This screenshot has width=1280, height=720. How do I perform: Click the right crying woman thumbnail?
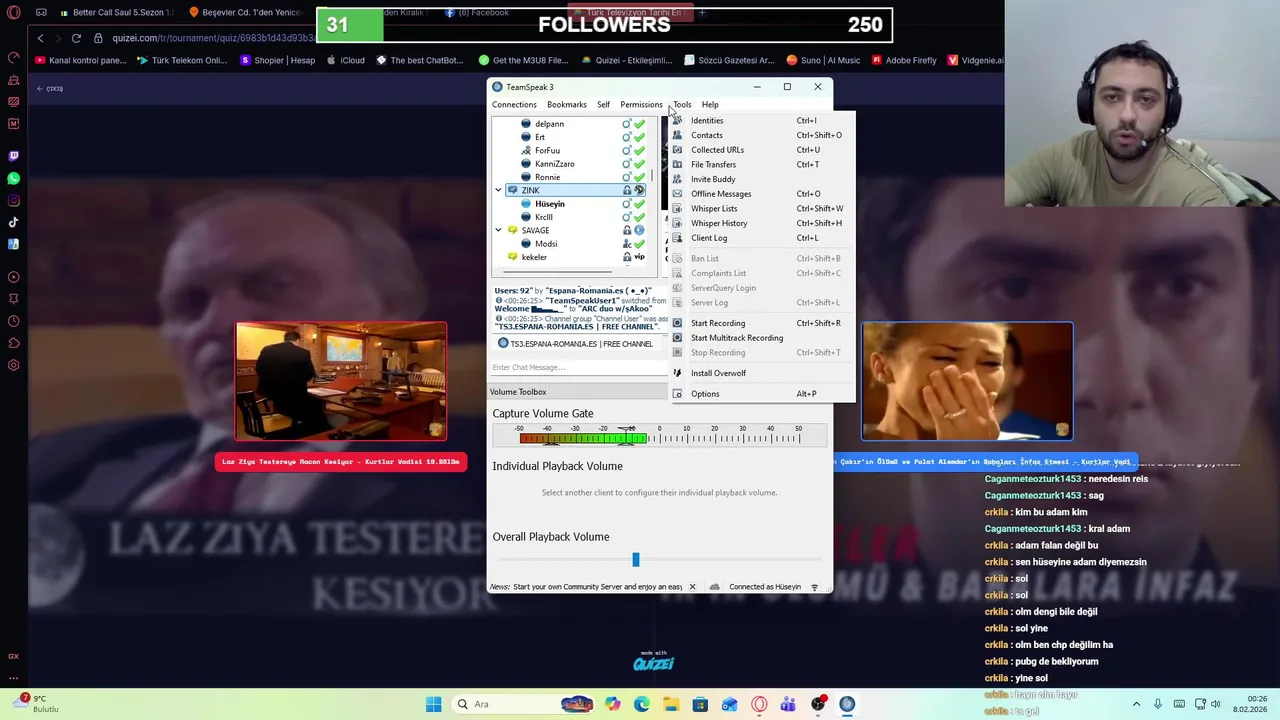coord(967,381)
